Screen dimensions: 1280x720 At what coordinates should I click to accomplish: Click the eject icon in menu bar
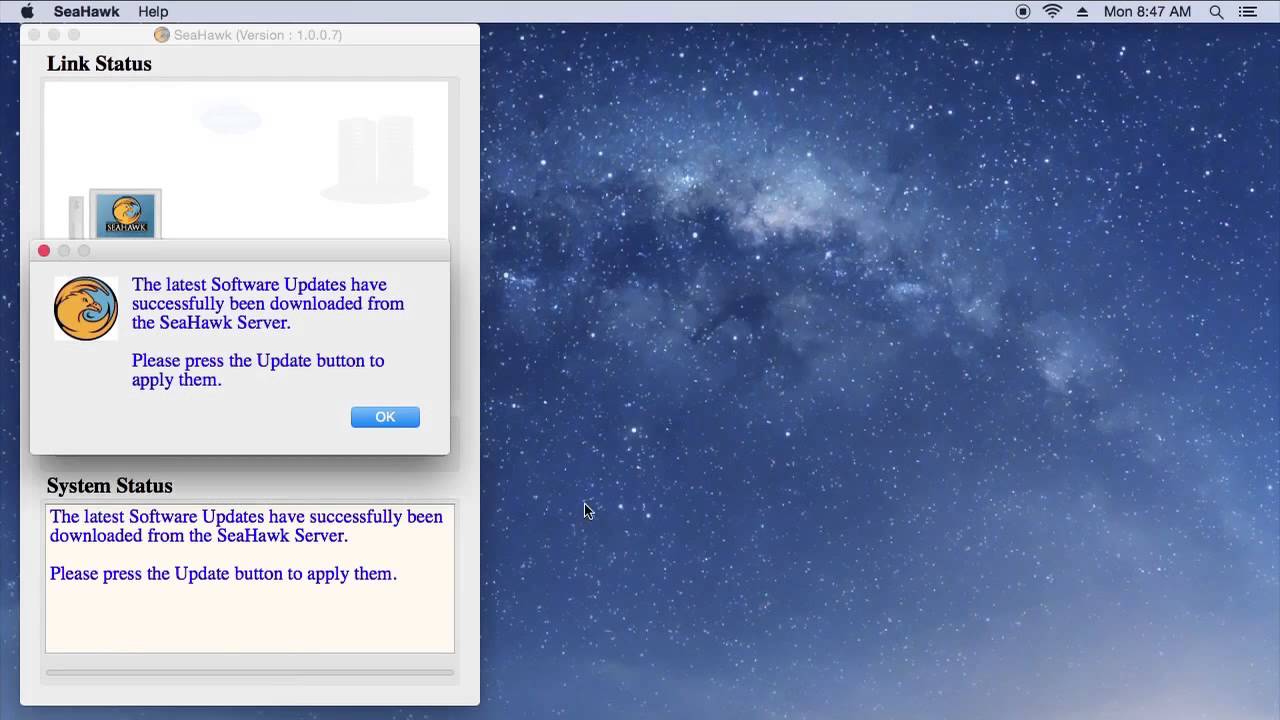[x=1082, y=12]
